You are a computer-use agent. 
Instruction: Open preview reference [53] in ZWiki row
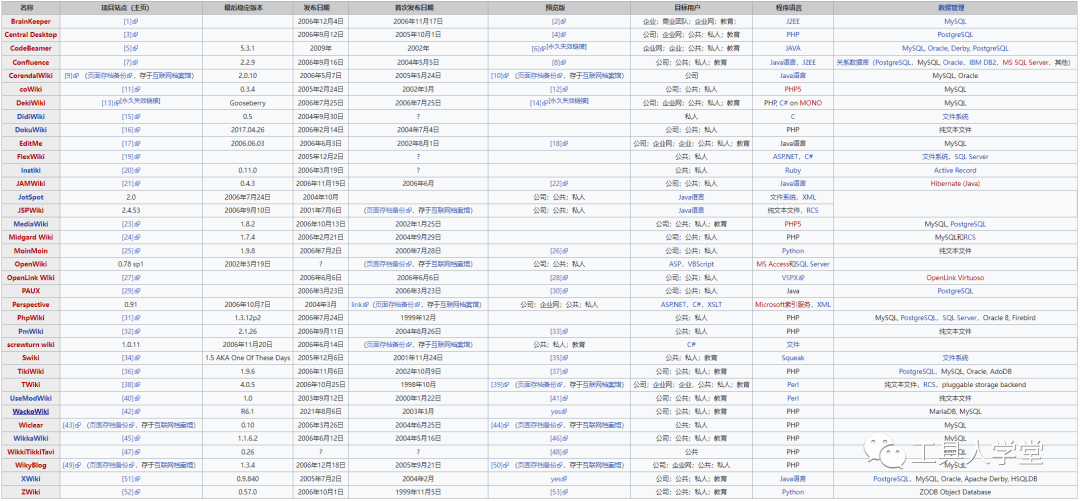559,492
